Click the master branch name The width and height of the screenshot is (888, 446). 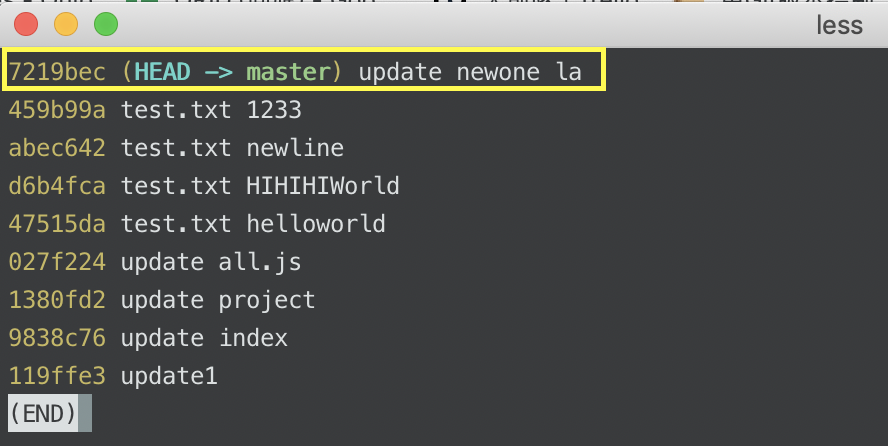(x=288, y=72)
